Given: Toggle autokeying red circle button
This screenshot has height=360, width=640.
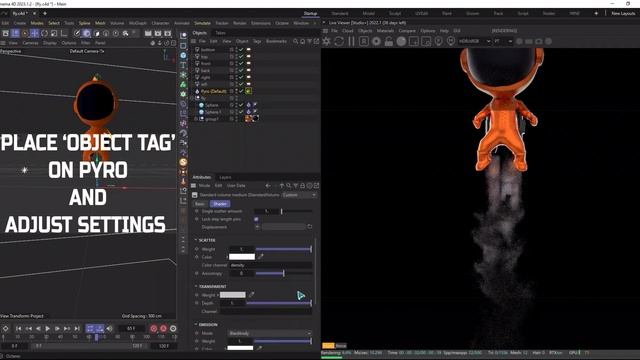Looking at the screenshot, I should click(163, 328).
